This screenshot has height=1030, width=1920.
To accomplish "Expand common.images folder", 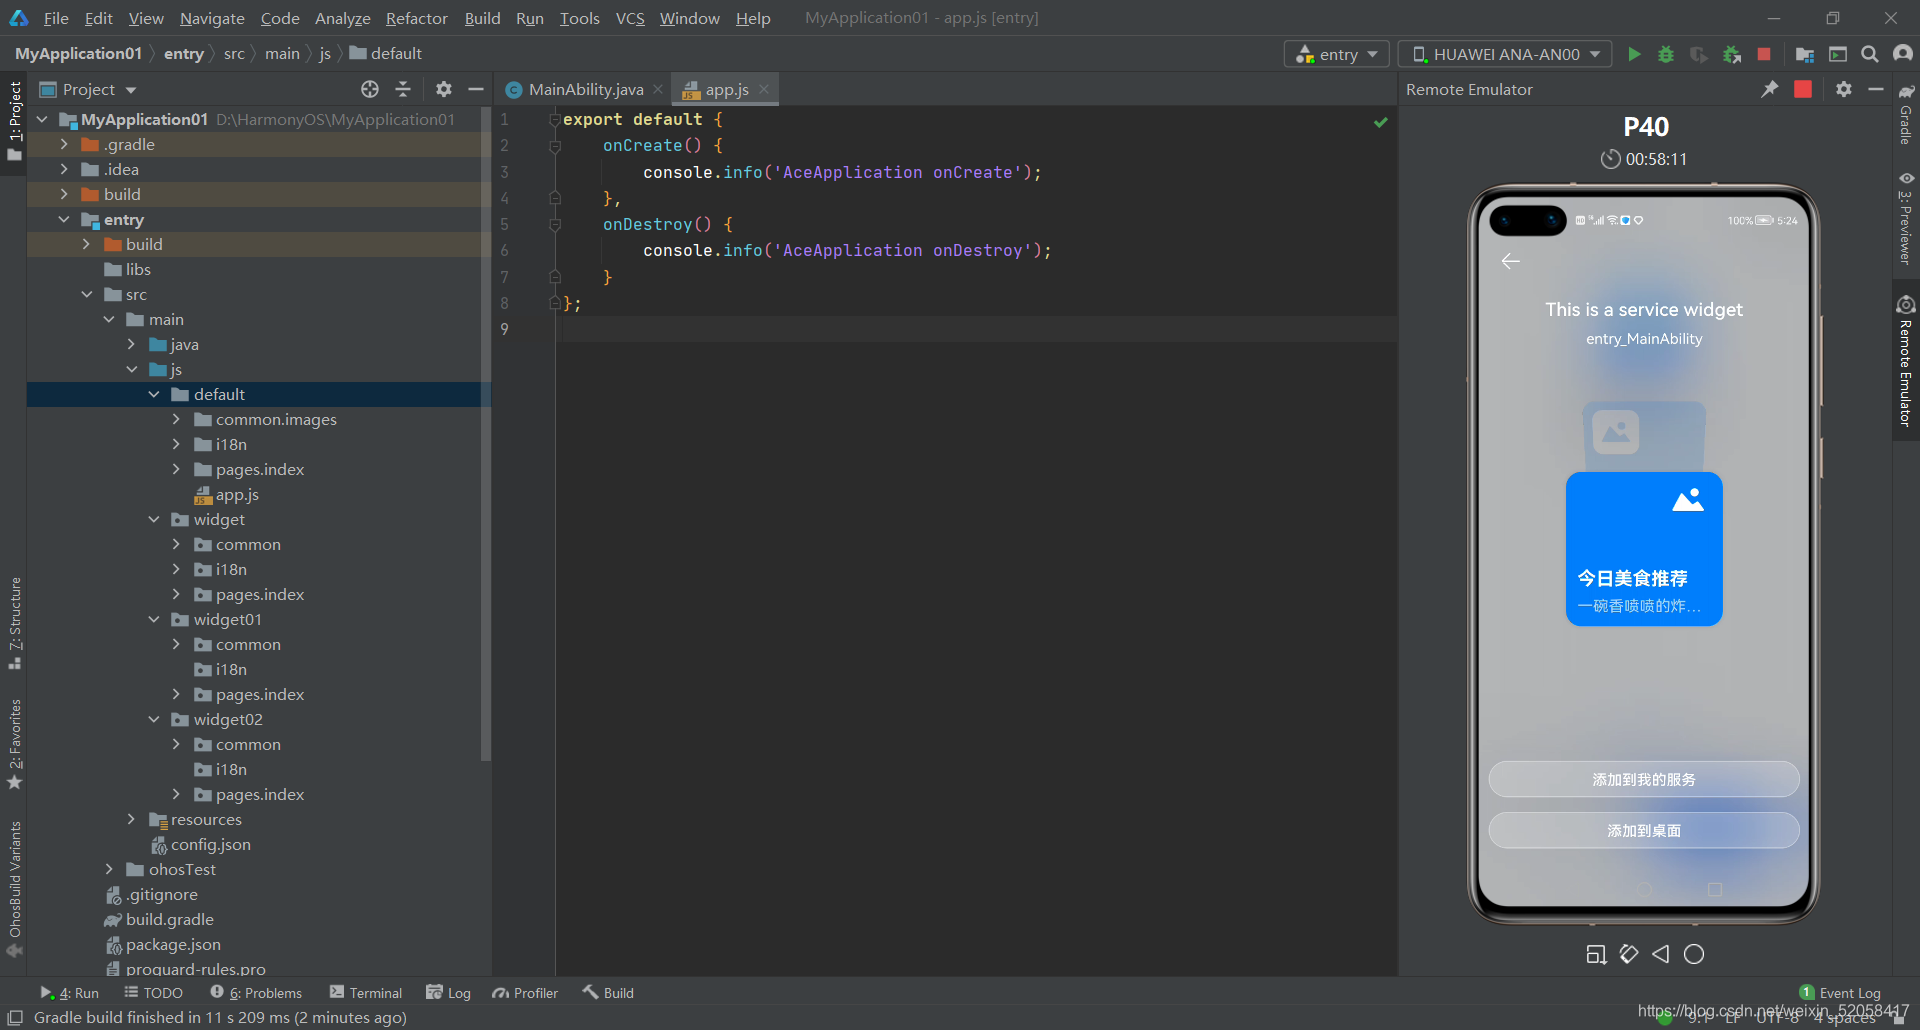I will tap(176, 419).
